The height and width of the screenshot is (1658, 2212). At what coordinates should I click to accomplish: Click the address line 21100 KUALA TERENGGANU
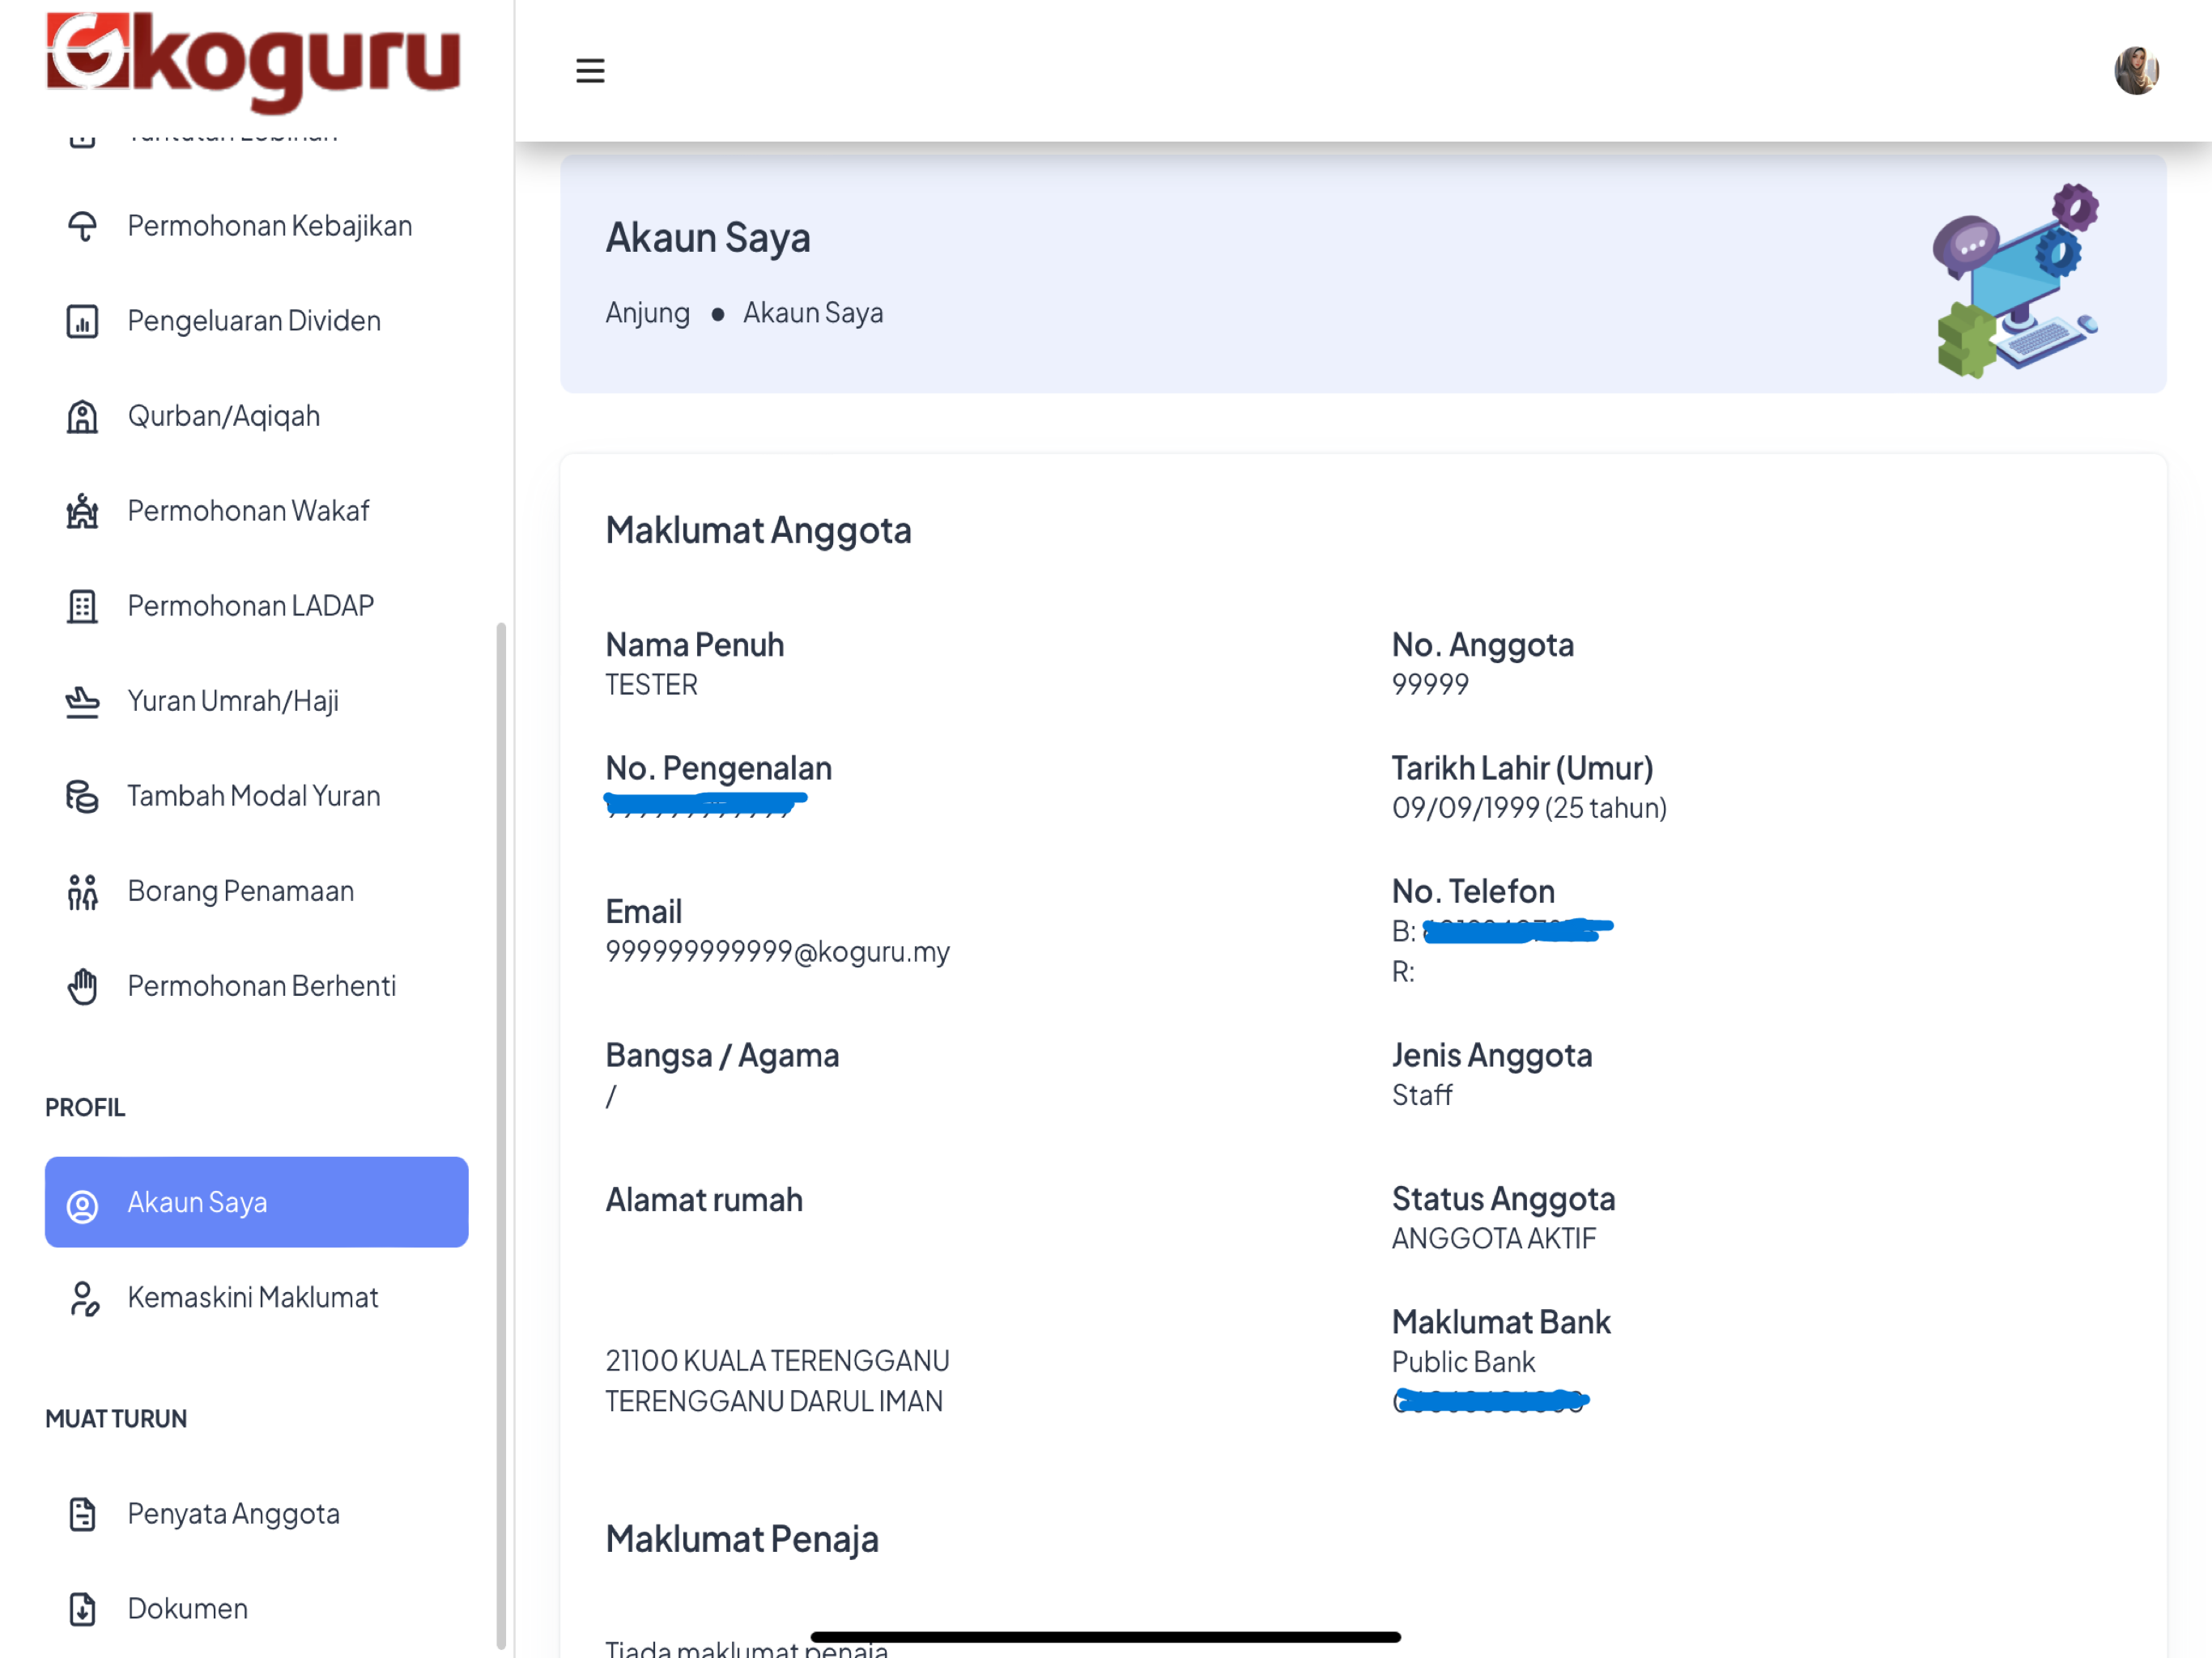click(777, 1361)
